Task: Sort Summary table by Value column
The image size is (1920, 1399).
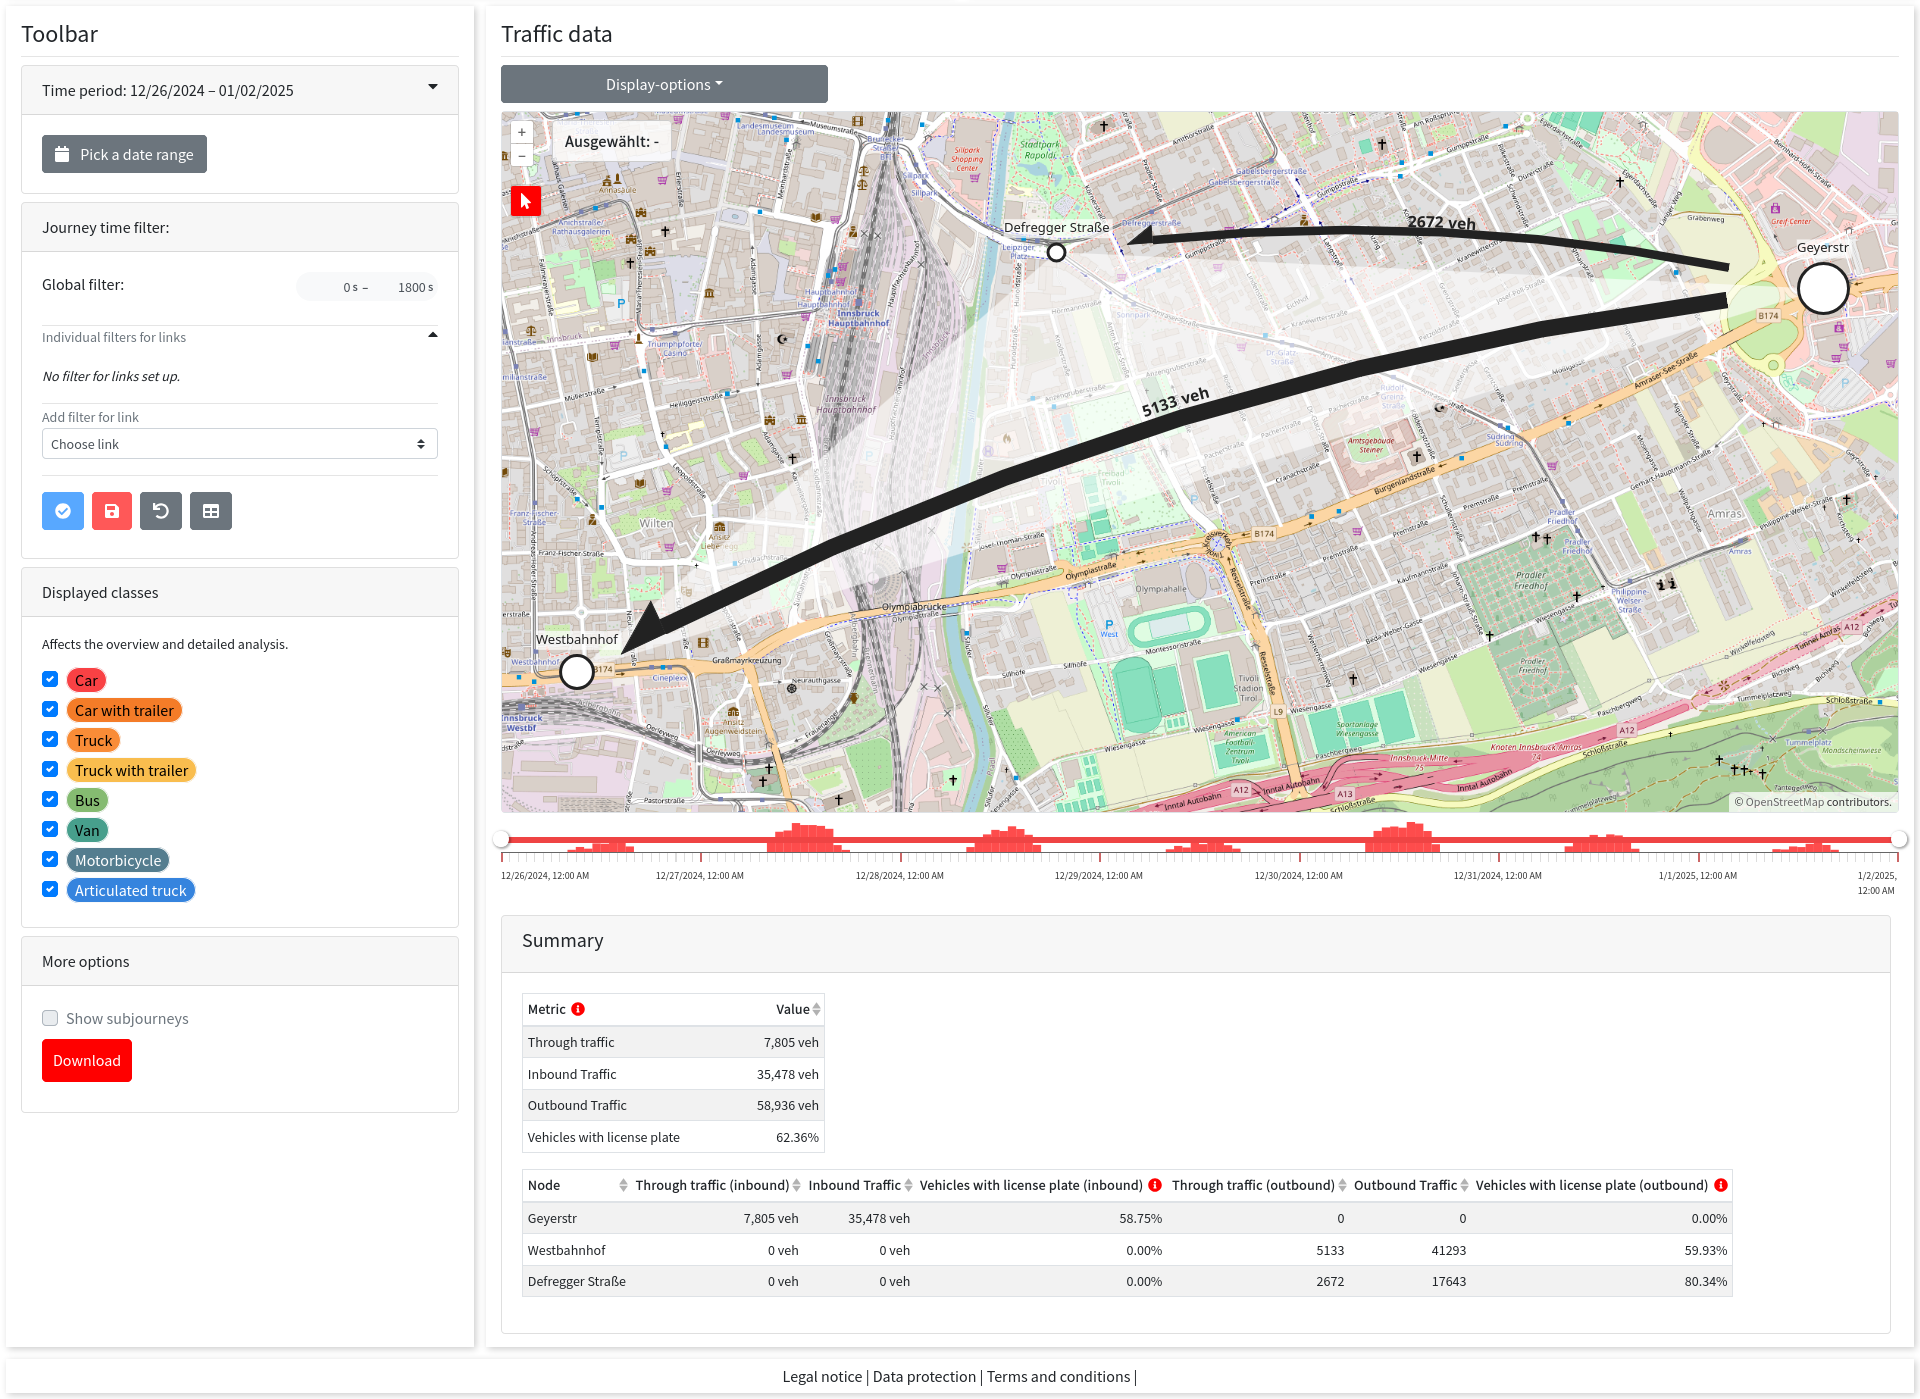Action: click(x=817, y=1009)
